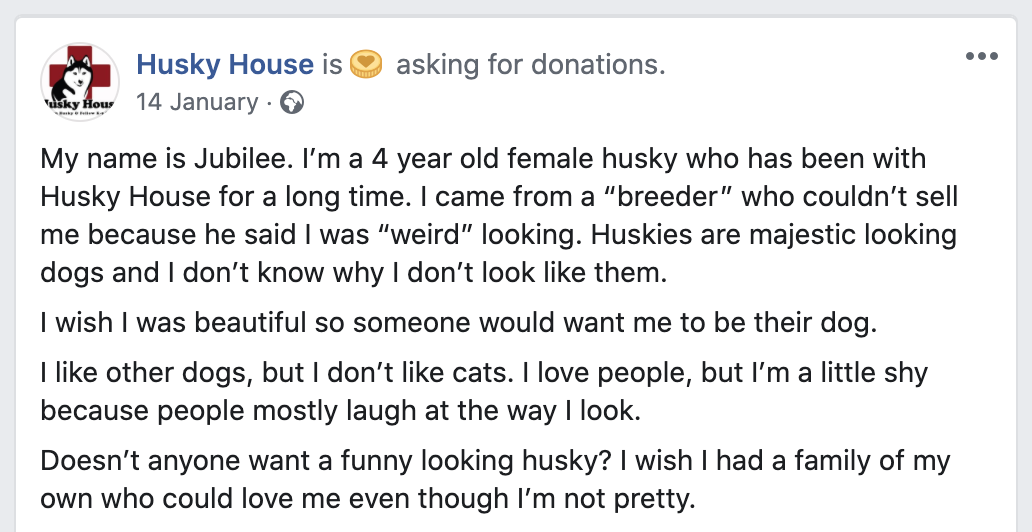
Task: Open the three-dot post options menu
Action: 982,56
